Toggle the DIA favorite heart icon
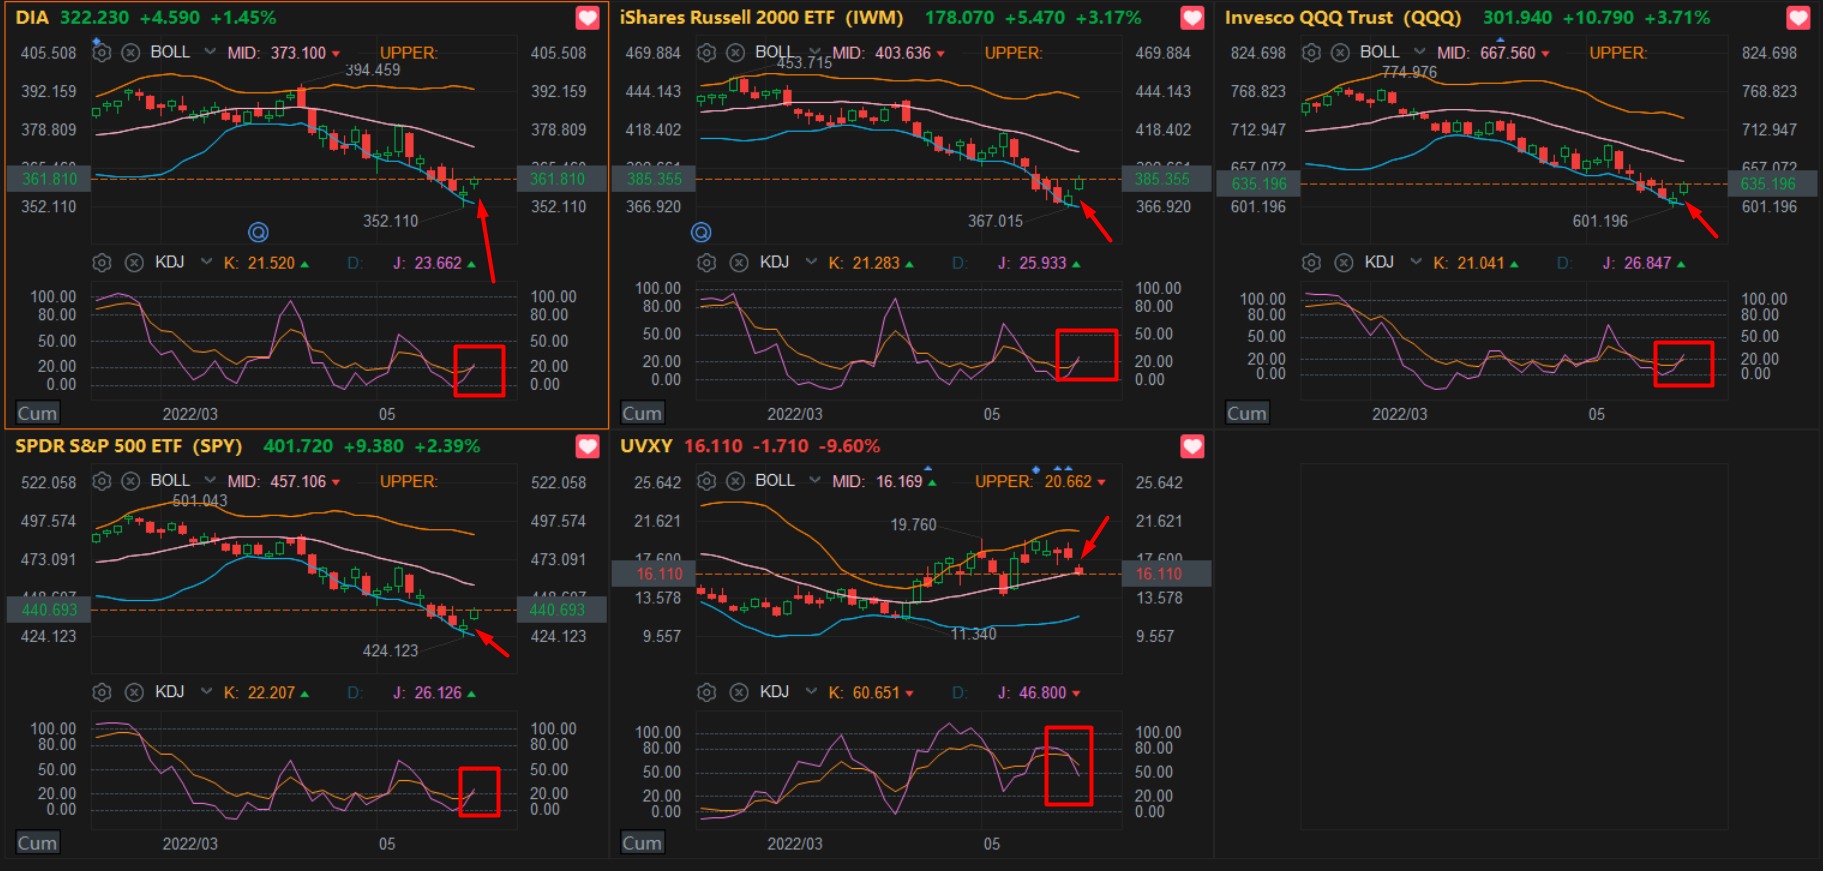1823x871 pixels. click(587, 18)
